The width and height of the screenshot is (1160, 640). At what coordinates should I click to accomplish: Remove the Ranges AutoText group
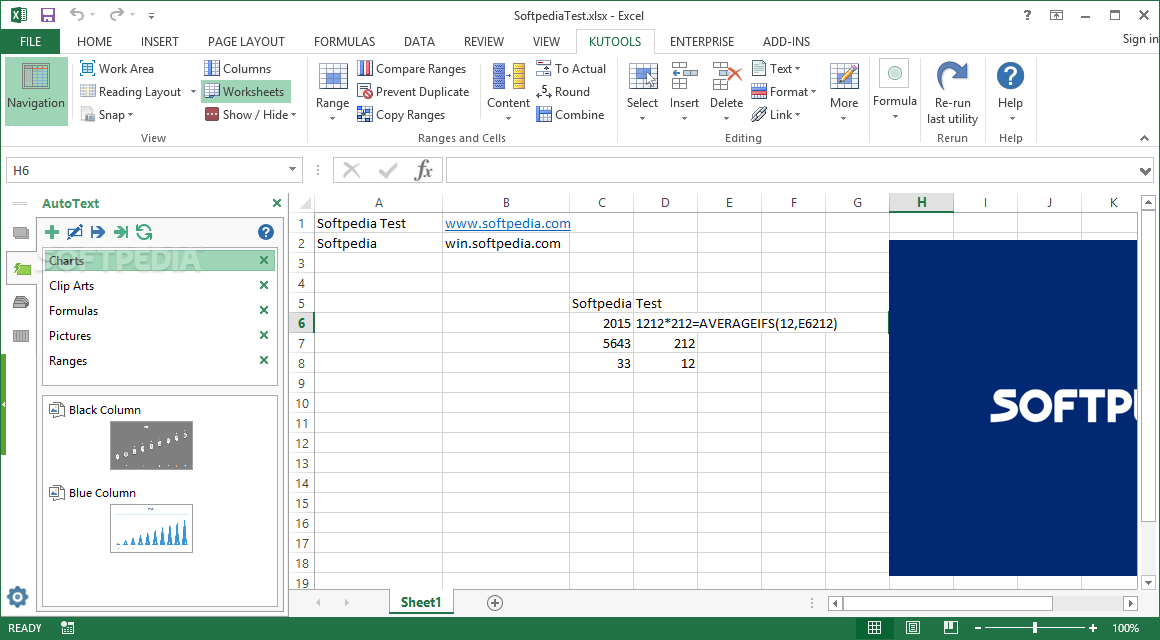pos(263,360)
